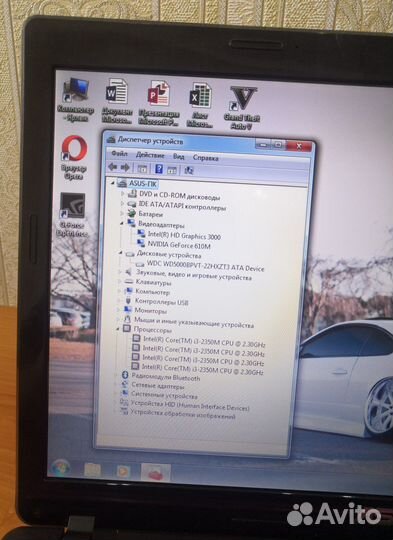Select Устройства HID (Human Interface Devices)

[190, 405]
